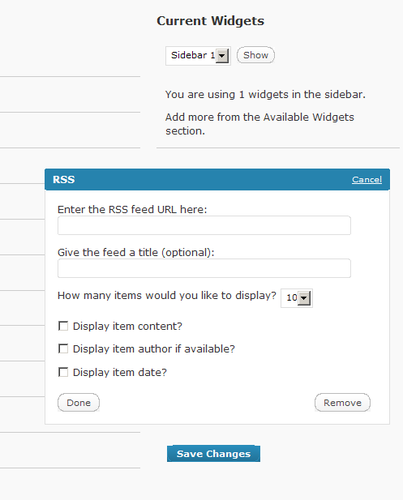This screenshot has width=403, height=500.
Task: Click the Current Widgets heading
Action: click(x=210, y=21)
